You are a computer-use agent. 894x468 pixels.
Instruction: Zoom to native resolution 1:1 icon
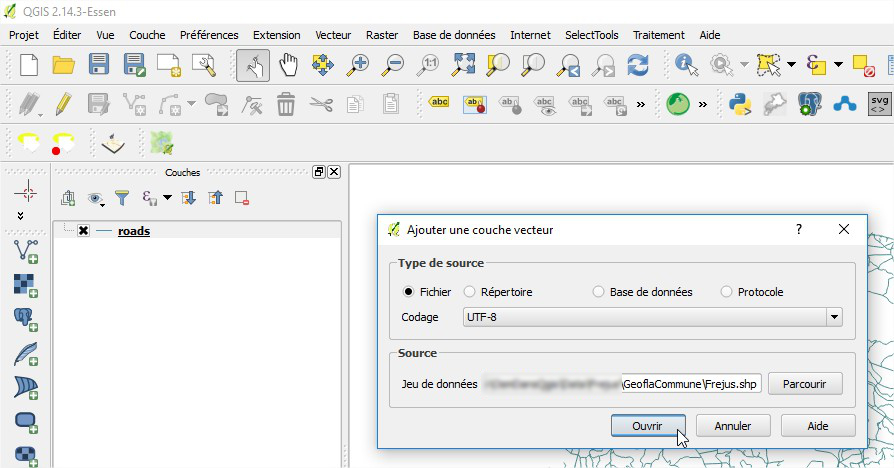point(428,64)
